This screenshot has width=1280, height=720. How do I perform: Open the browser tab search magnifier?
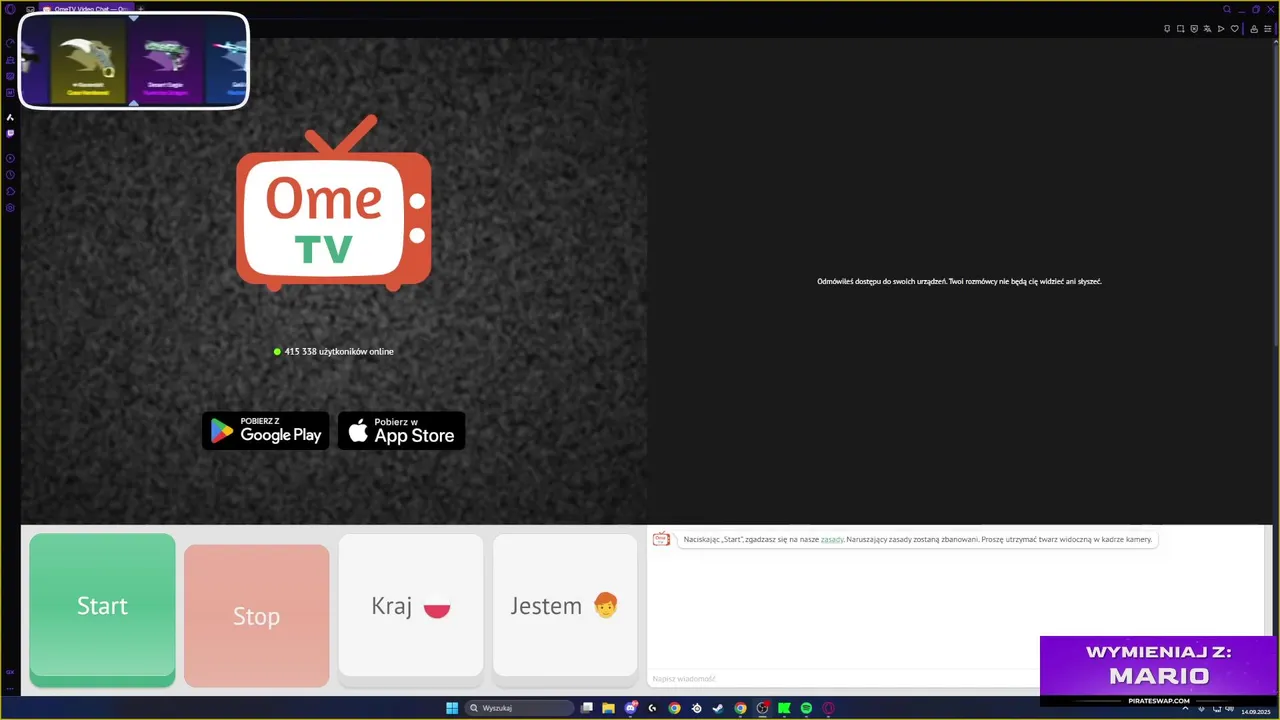1227,9
